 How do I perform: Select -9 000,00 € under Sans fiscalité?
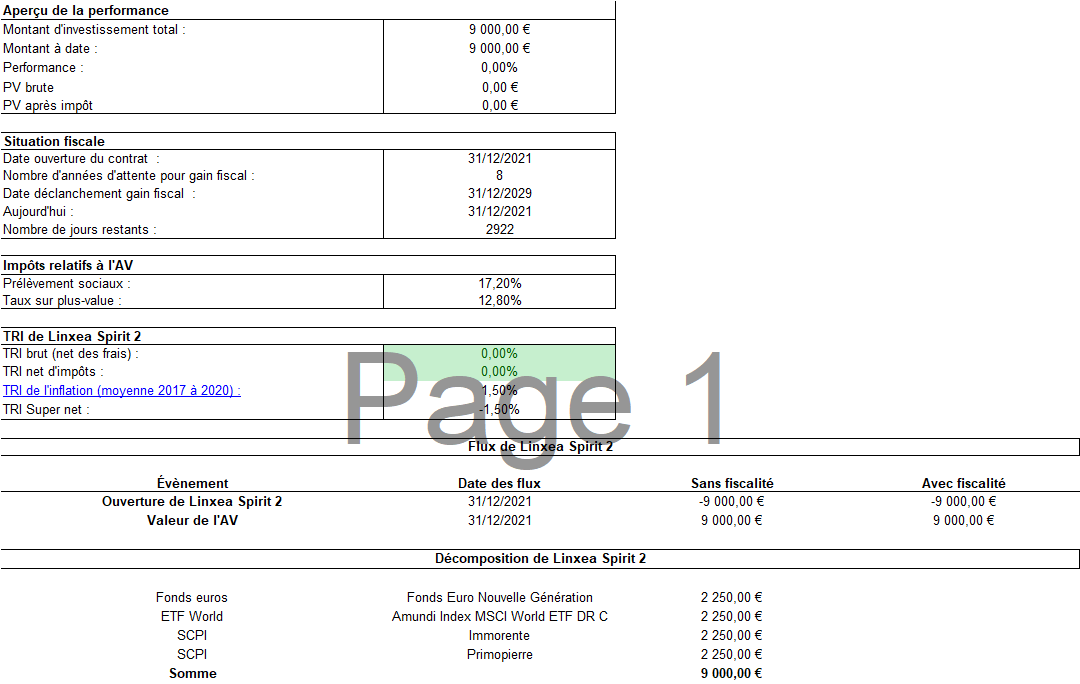click(731, 501)
